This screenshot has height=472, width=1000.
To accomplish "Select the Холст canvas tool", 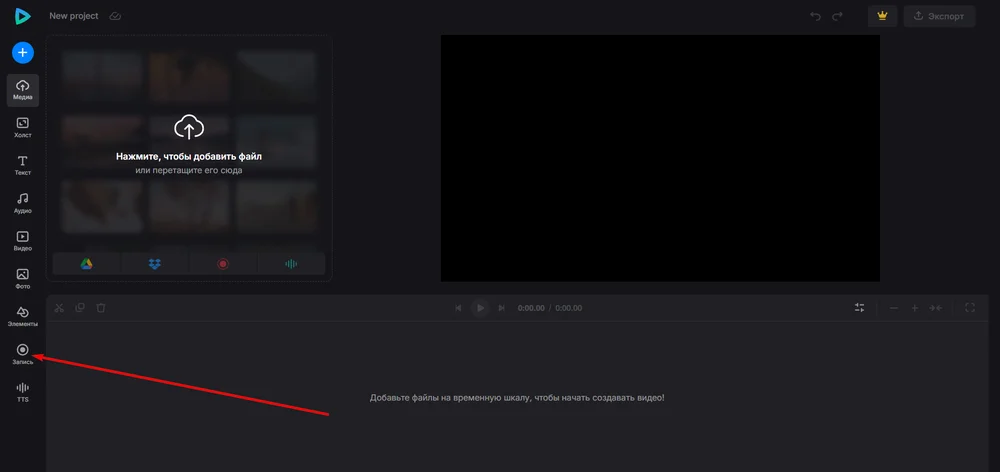I will [x=23, y=127].
